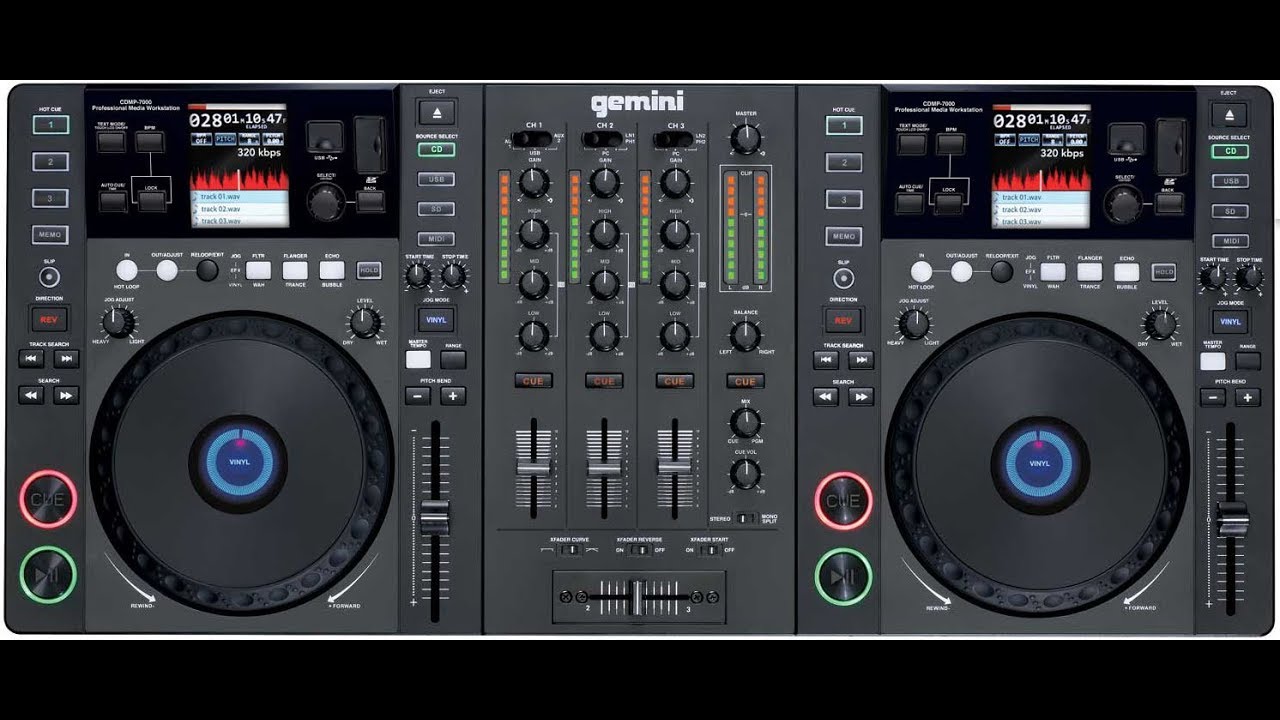Click the FLTR/WAH effect button on left deck
The height and width of the screenshot is (720, 1280).
point(258,270)
